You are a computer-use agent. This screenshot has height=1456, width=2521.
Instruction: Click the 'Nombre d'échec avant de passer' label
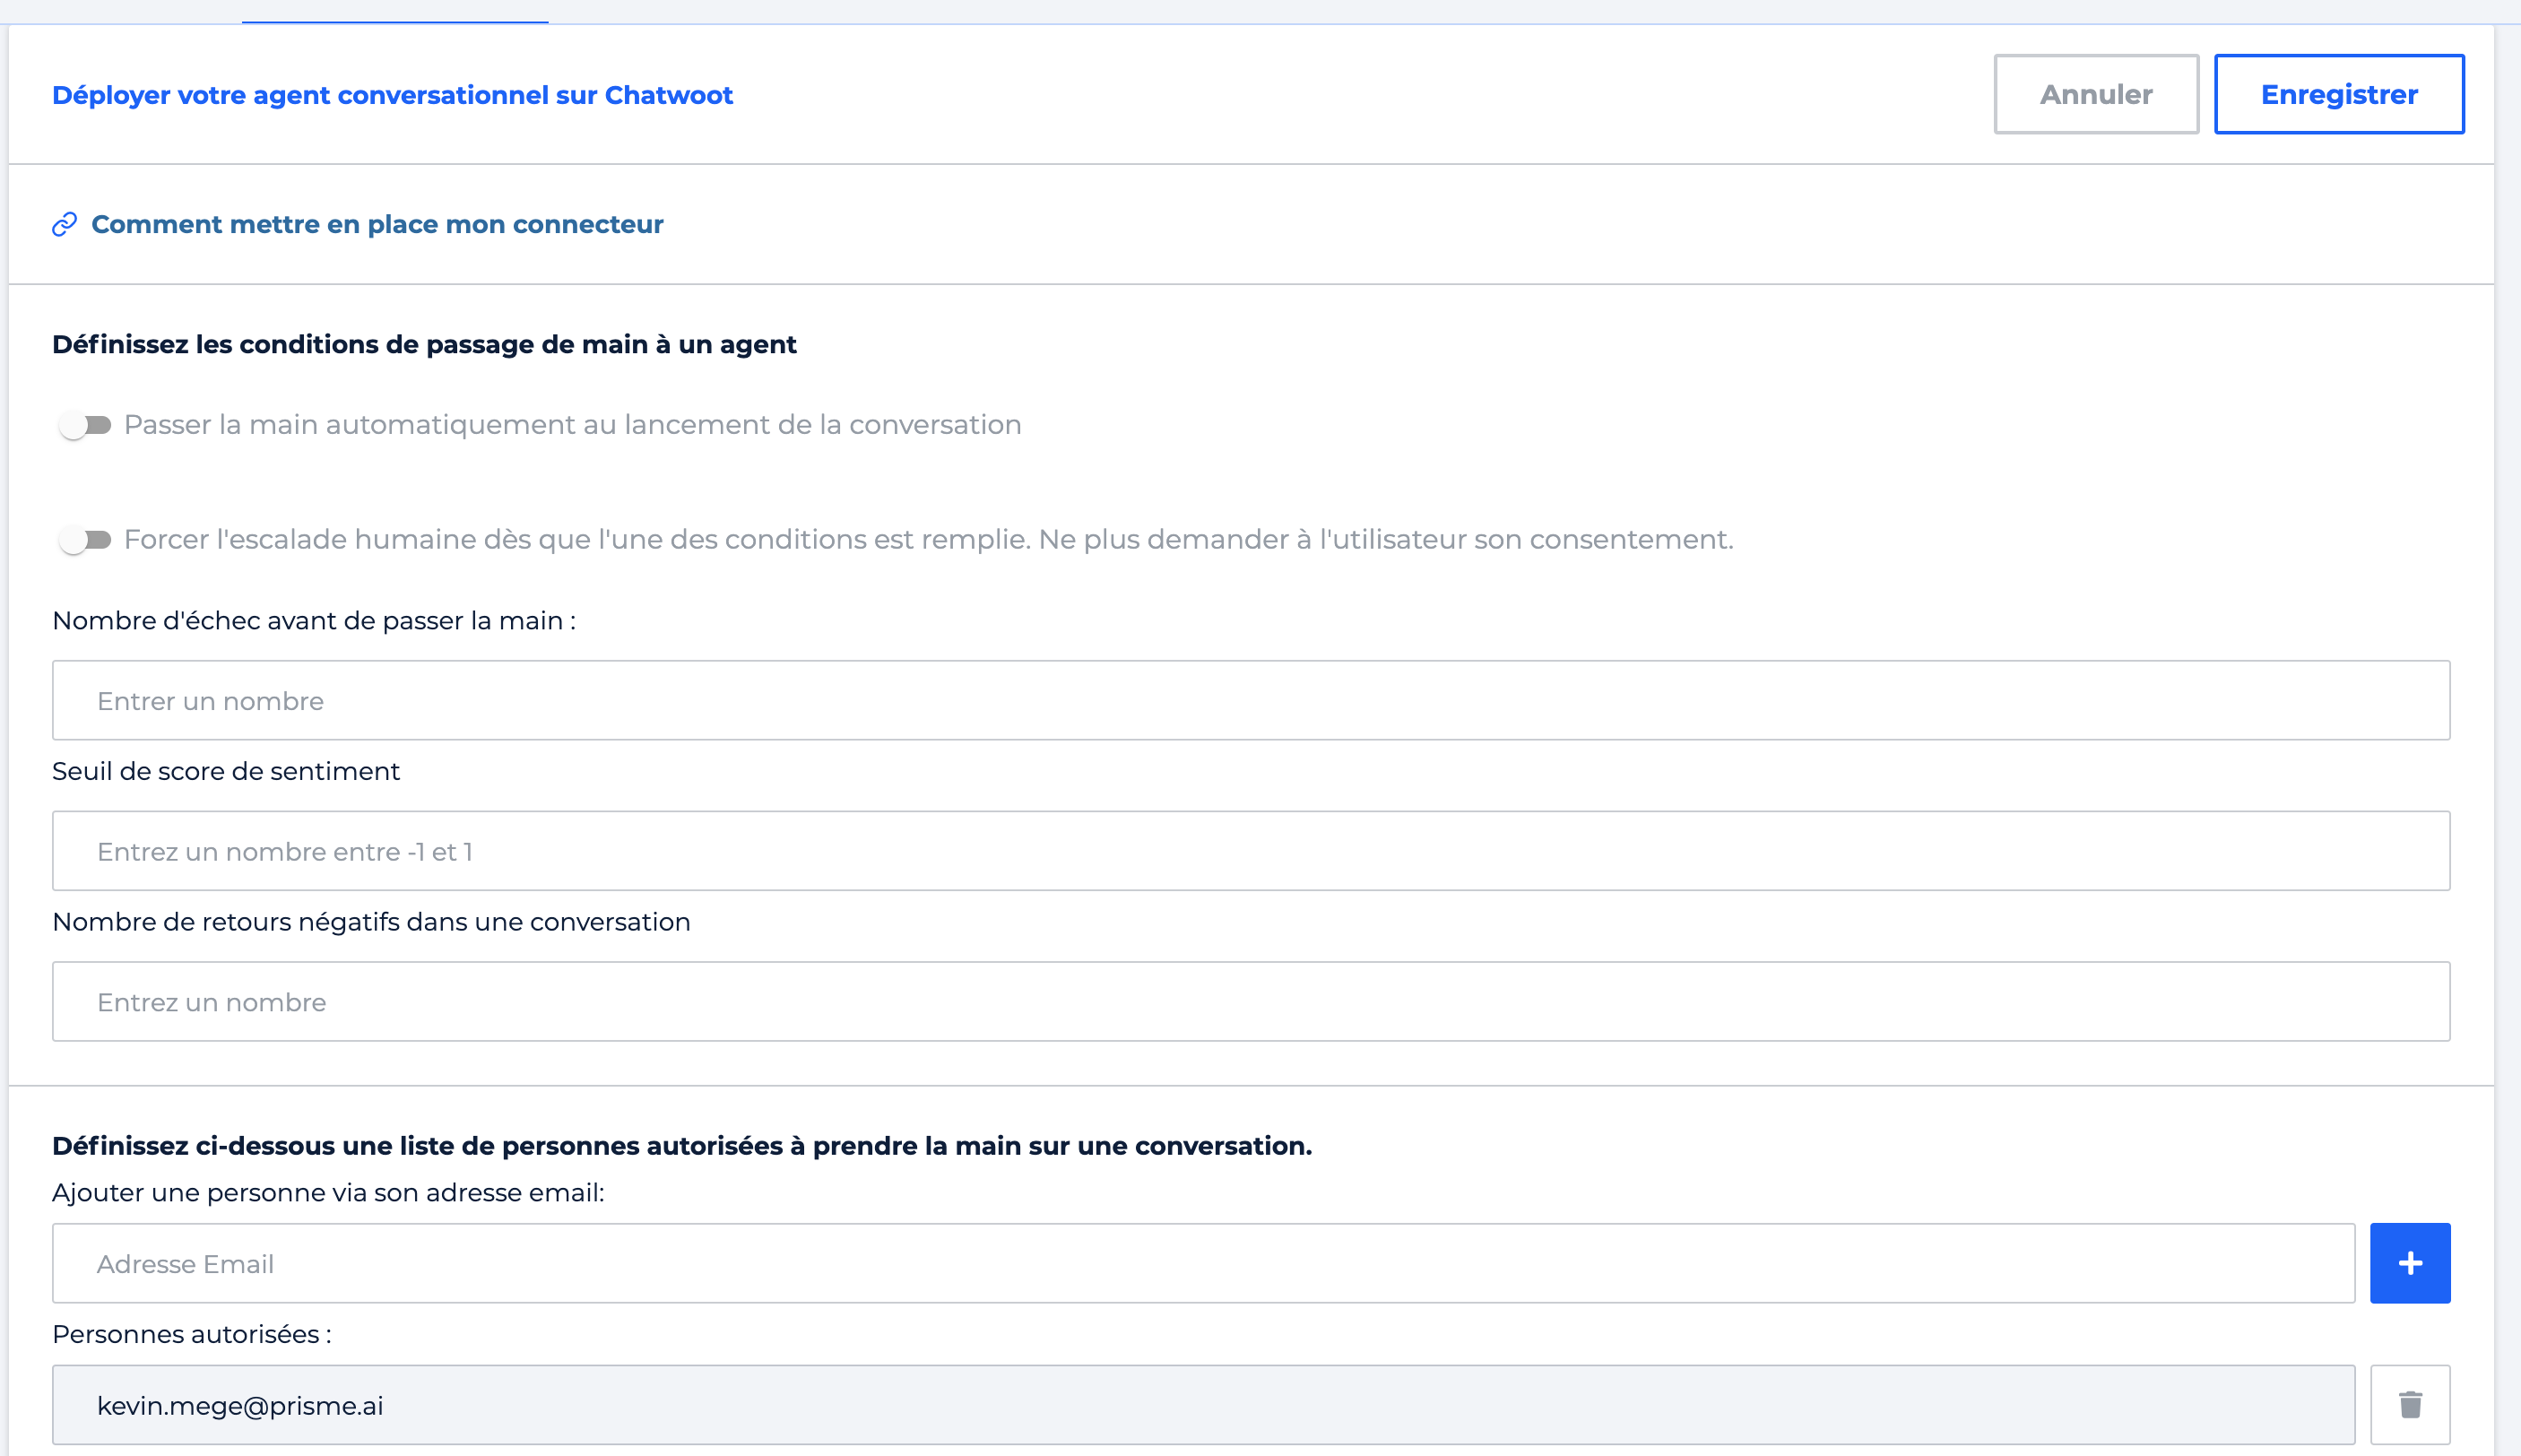click(314, 621)
